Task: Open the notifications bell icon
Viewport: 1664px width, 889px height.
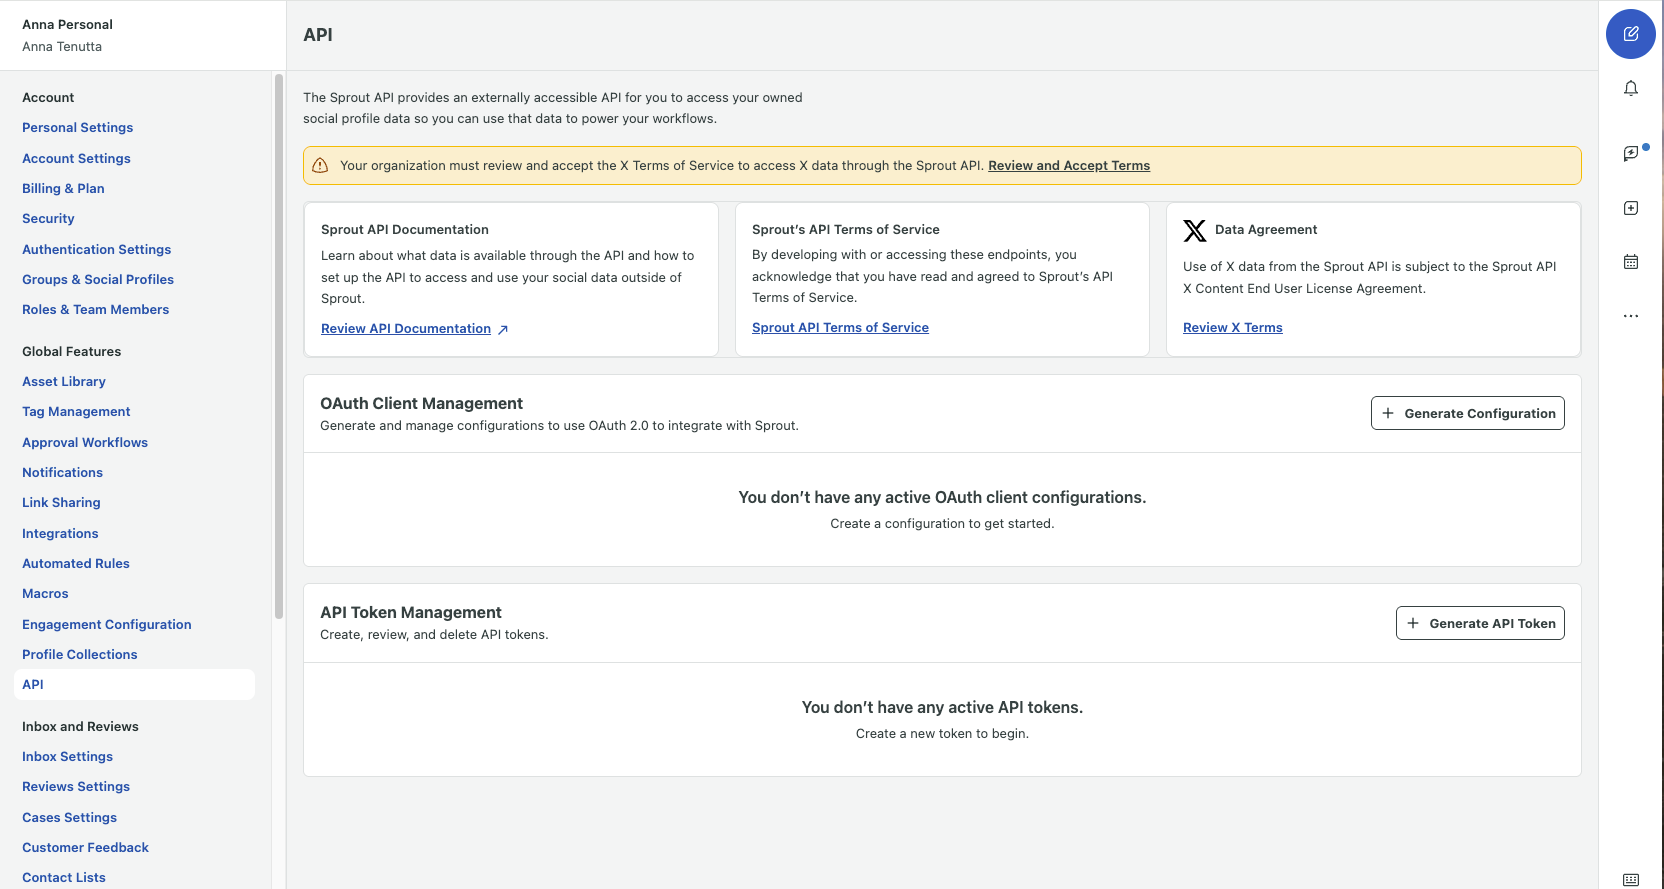Action: click(1630, 88)
